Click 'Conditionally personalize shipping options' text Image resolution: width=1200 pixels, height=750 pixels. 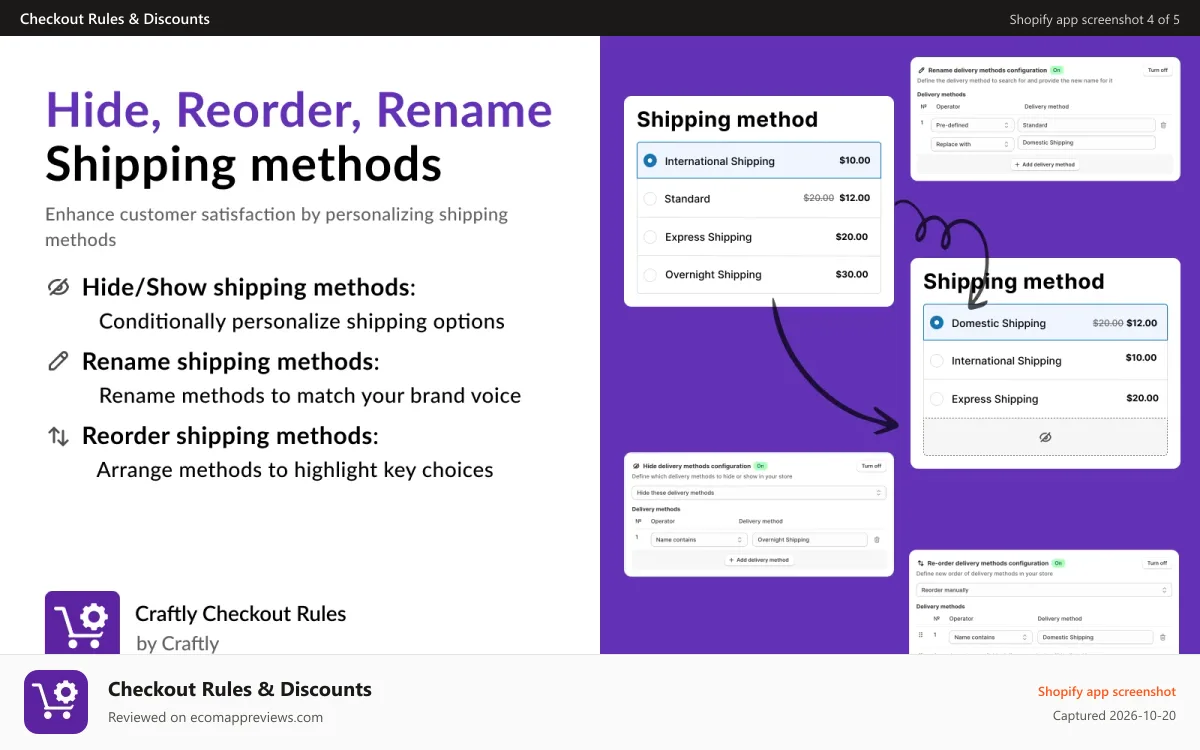coord(302,321)
